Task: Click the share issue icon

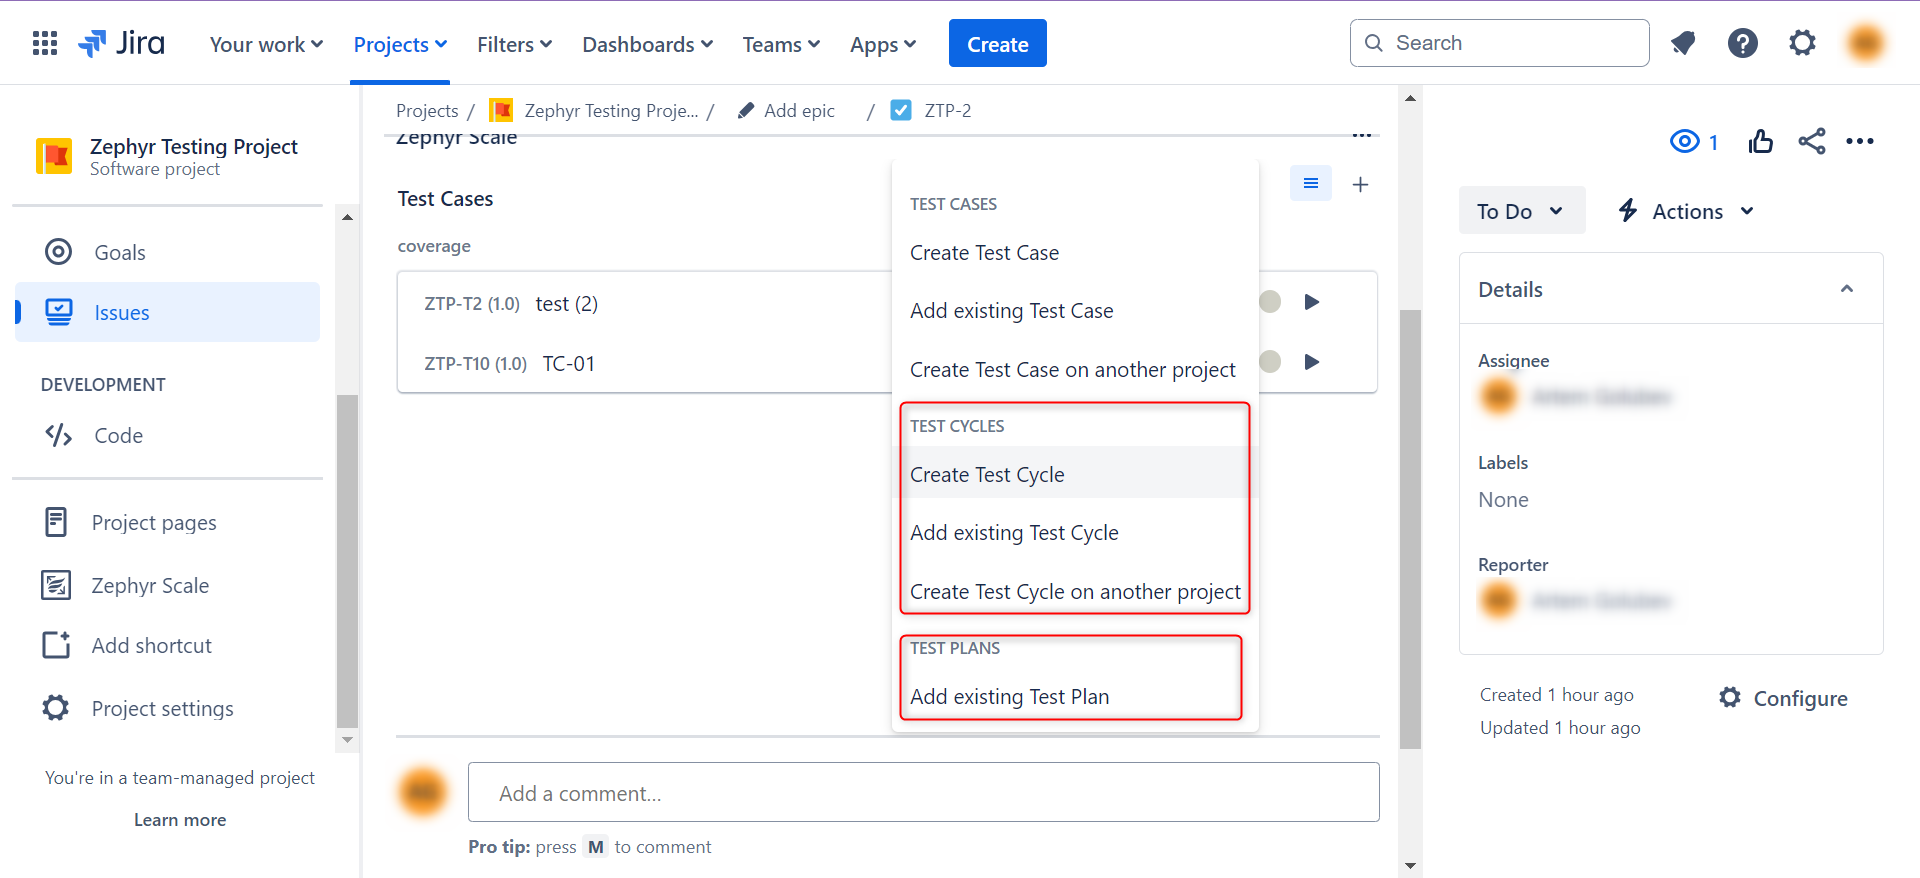Action: [x=1811, y=142]
